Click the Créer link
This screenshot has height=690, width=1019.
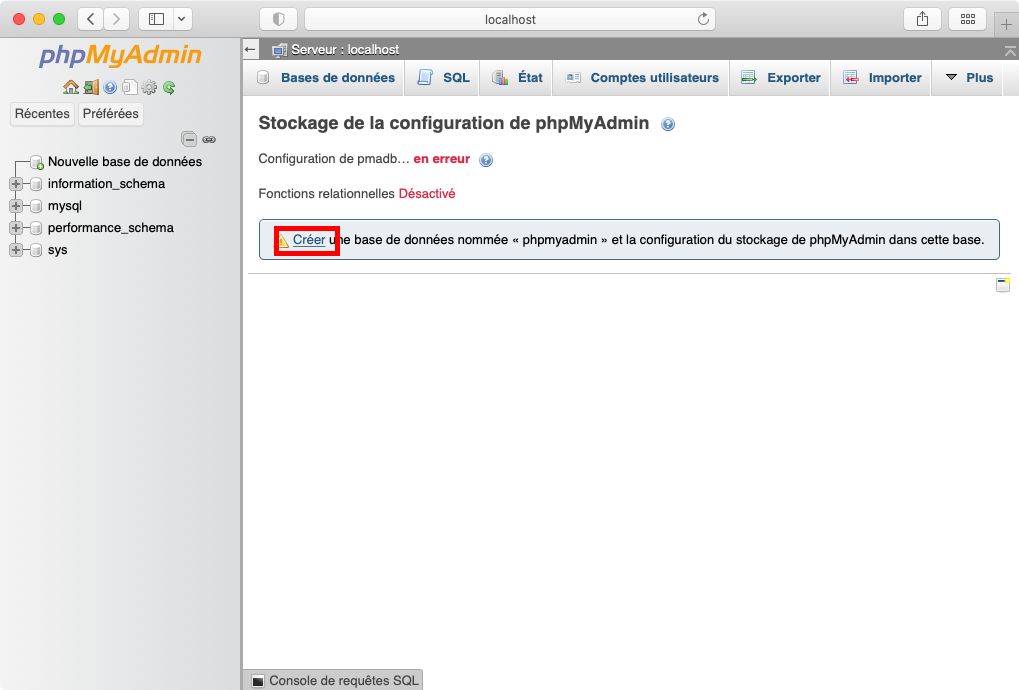click(309, 240)
